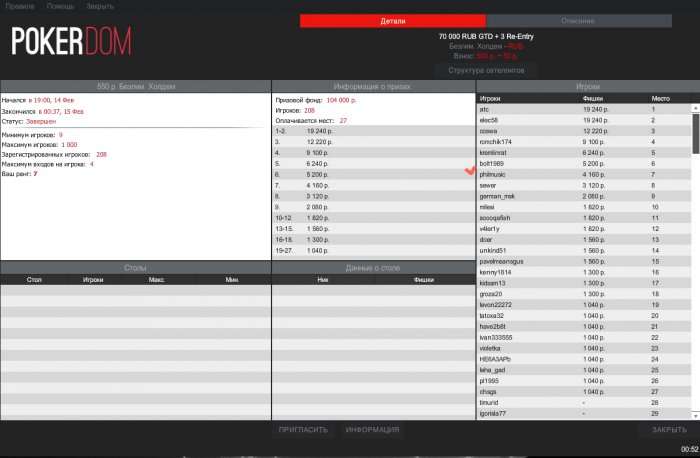700x458 pixels.
Task: Select player row kenny1814
Action: tap(584, 272)
